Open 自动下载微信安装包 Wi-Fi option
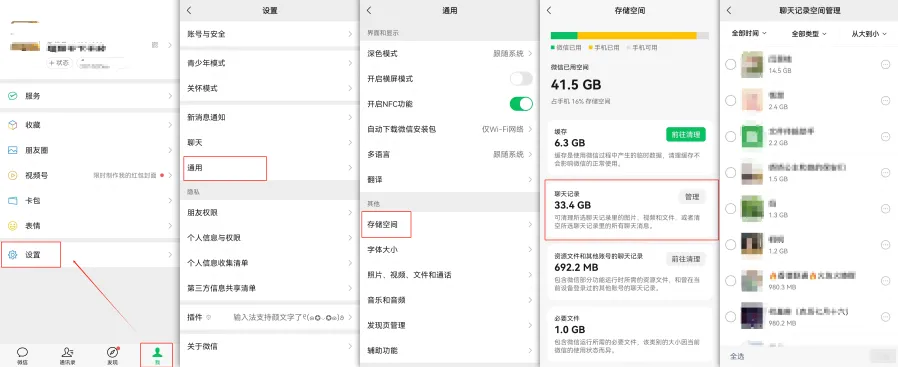The width and height of the screenshot is (898, 367). [450, 129]
